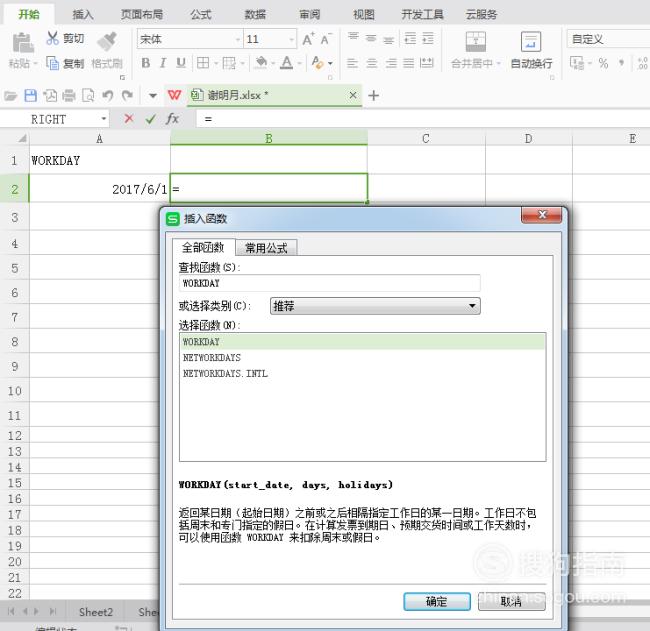Click the 查找函数 search input field

330,283
